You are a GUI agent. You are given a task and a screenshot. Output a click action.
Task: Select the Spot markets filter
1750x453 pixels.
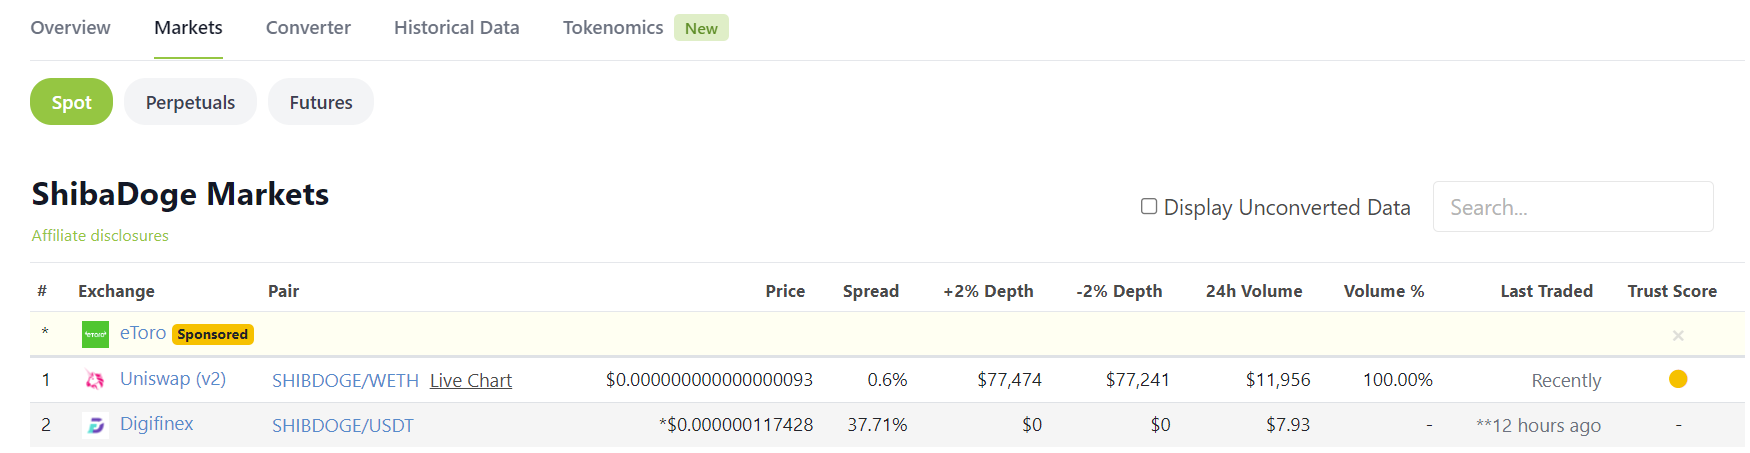pos(71,102)
